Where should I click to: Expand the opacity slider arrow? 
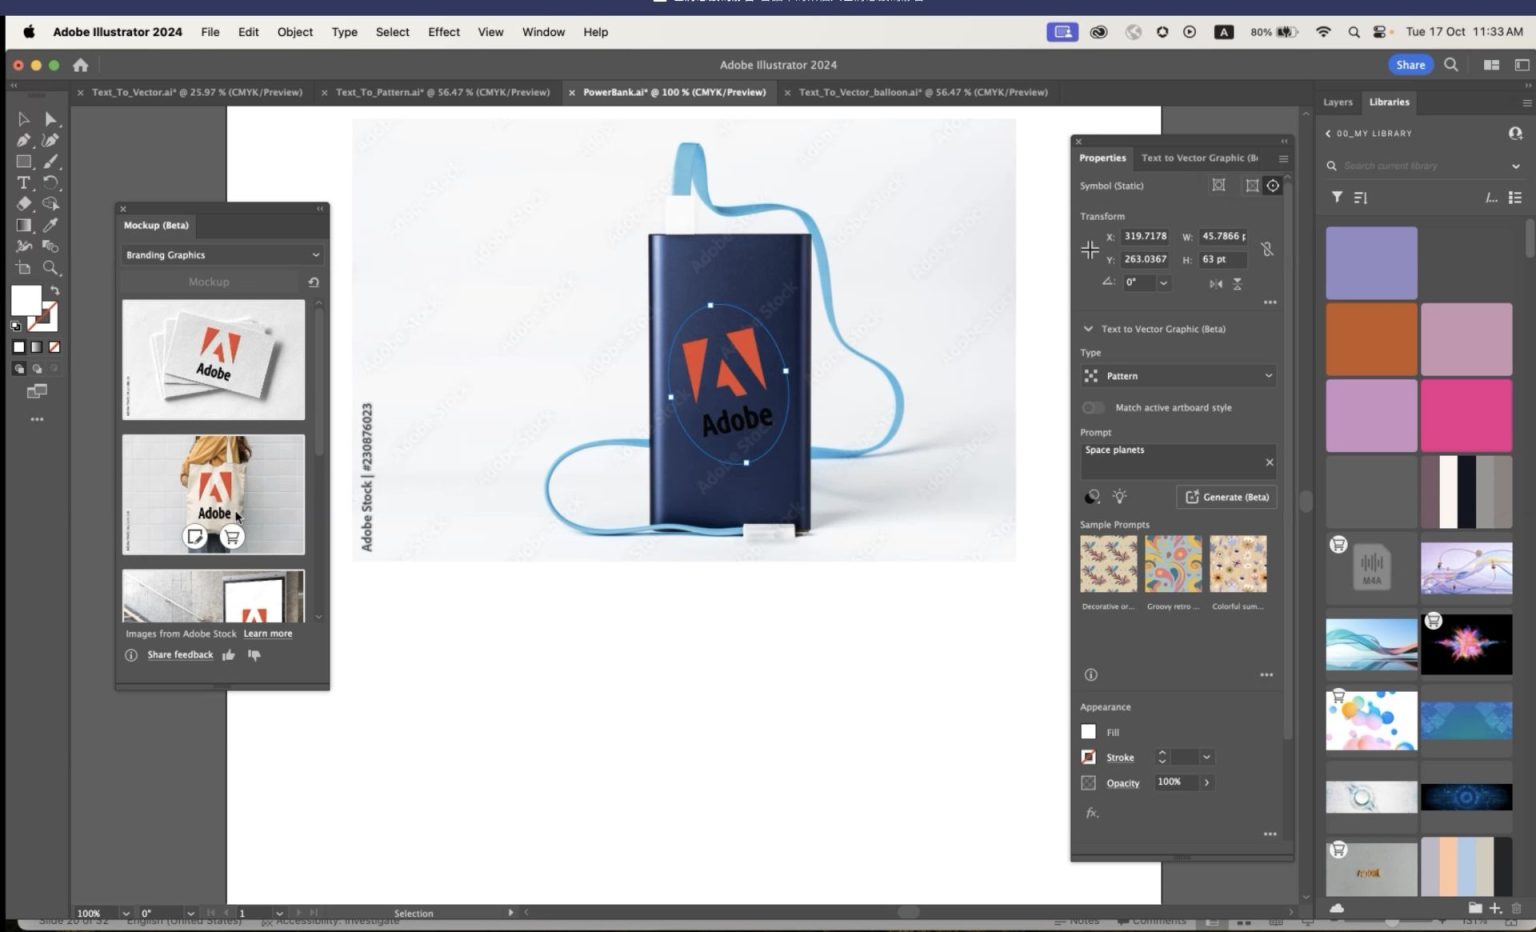click(x=1207, y=783)
